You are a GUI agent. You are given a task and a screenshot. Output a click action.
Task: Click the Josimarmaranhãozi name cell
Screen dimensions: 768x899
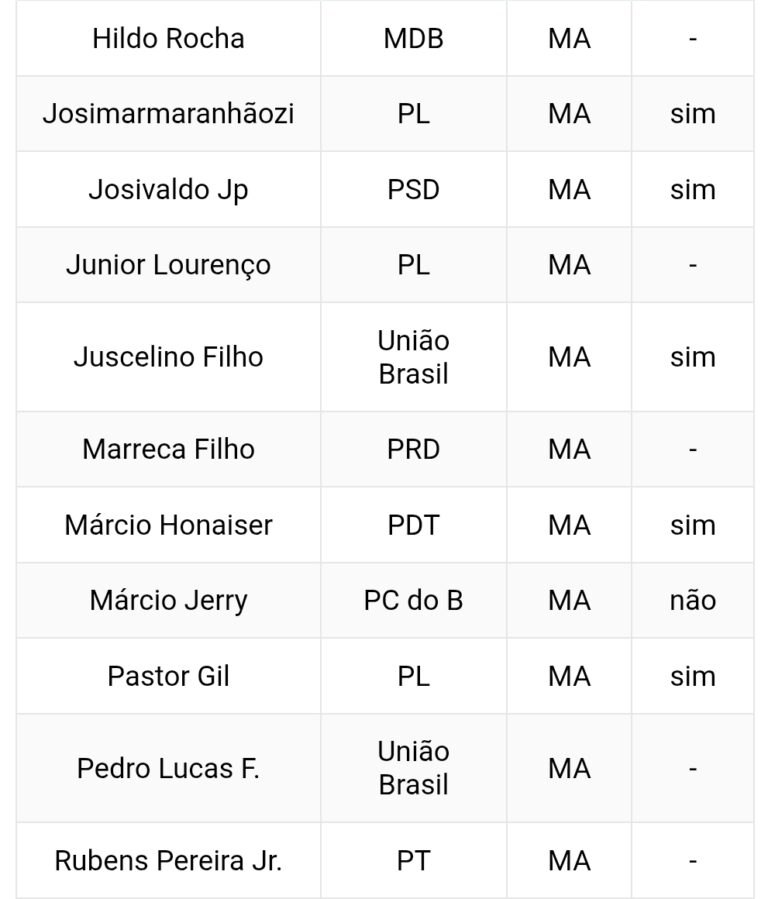(168, 114)
